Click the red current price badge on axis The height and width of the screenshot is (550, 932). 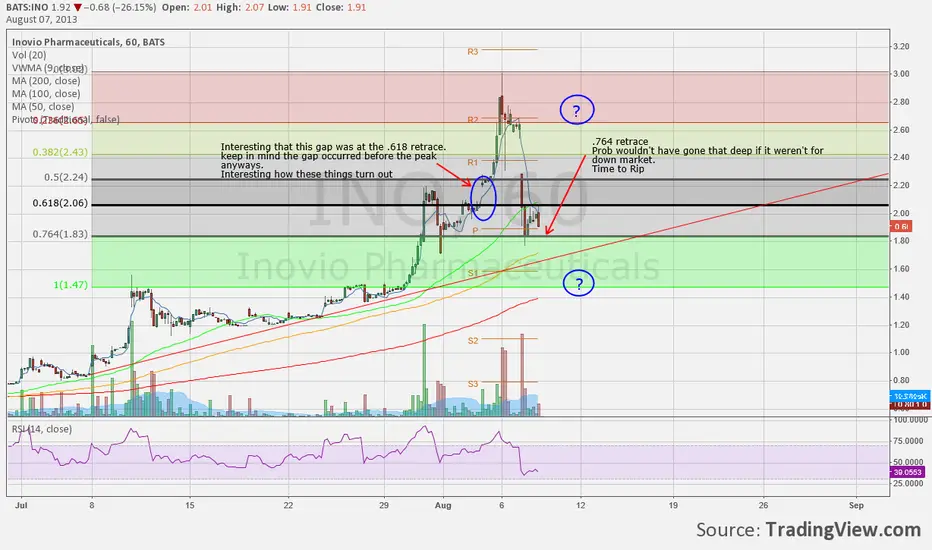point(900,227)
